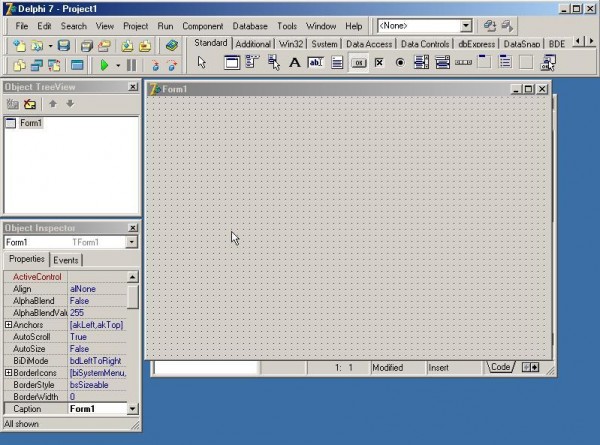Open the File menu
This screenshot has height=445, width=600.
(22, 26)
